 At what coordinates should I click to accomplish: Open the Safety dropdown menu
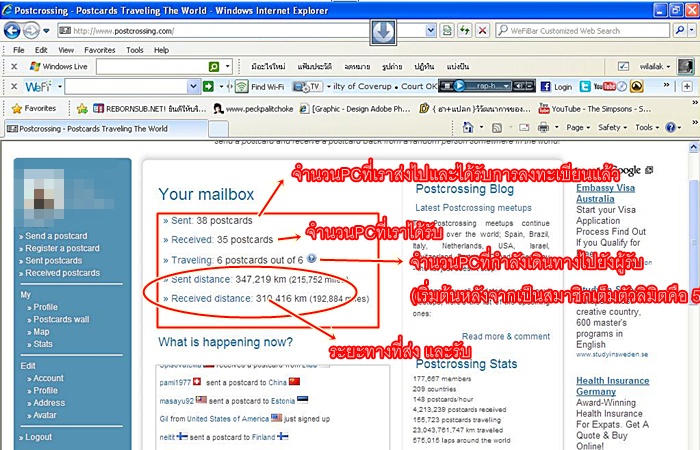tap(612, 128)
